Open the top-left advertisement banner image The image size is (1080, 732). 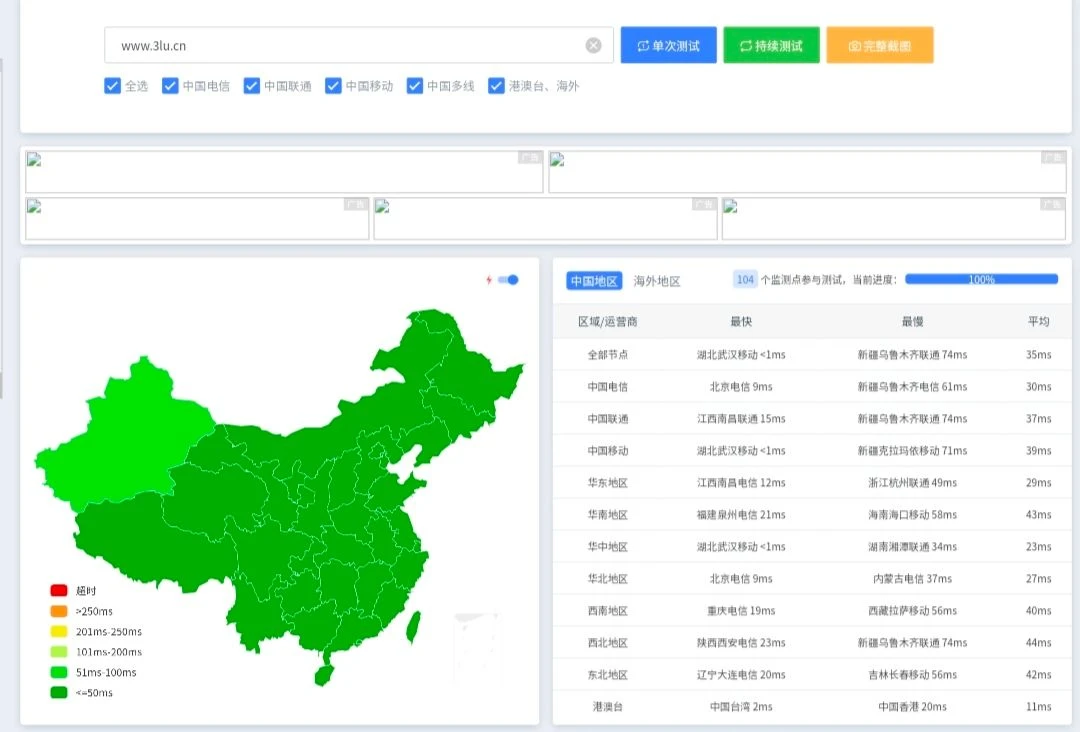coord(284,172)
